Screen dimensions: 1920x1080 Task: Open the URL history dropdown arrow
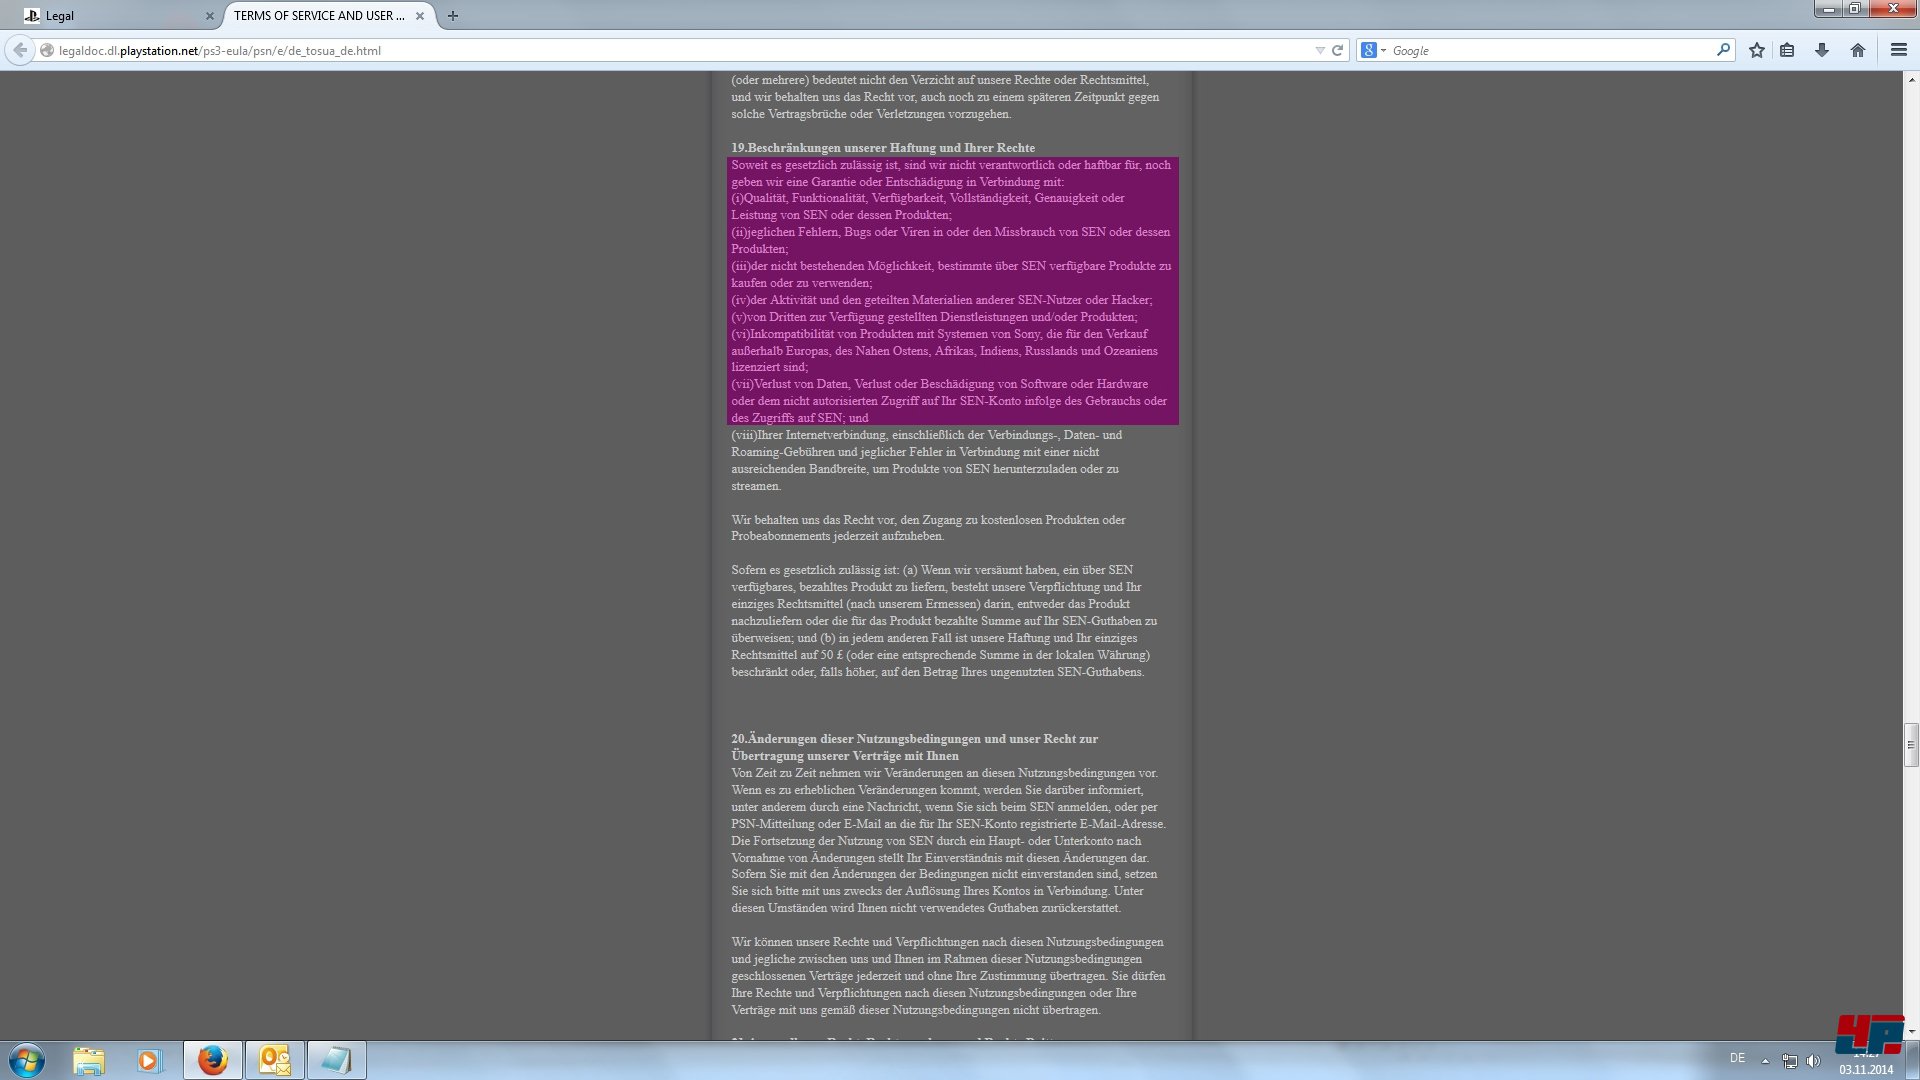(1319, 50)
